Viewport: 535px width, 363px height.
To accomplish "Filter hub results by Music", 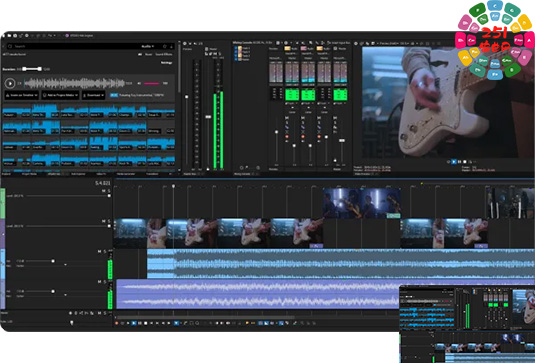I will click(148, 54).
